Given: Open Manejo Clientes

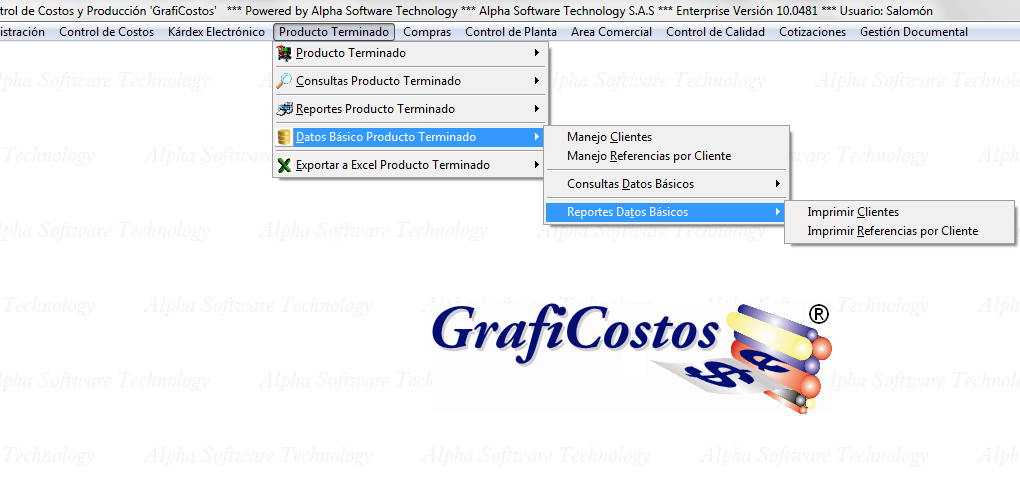Looking at the screenshot, I should click(609, 137).
